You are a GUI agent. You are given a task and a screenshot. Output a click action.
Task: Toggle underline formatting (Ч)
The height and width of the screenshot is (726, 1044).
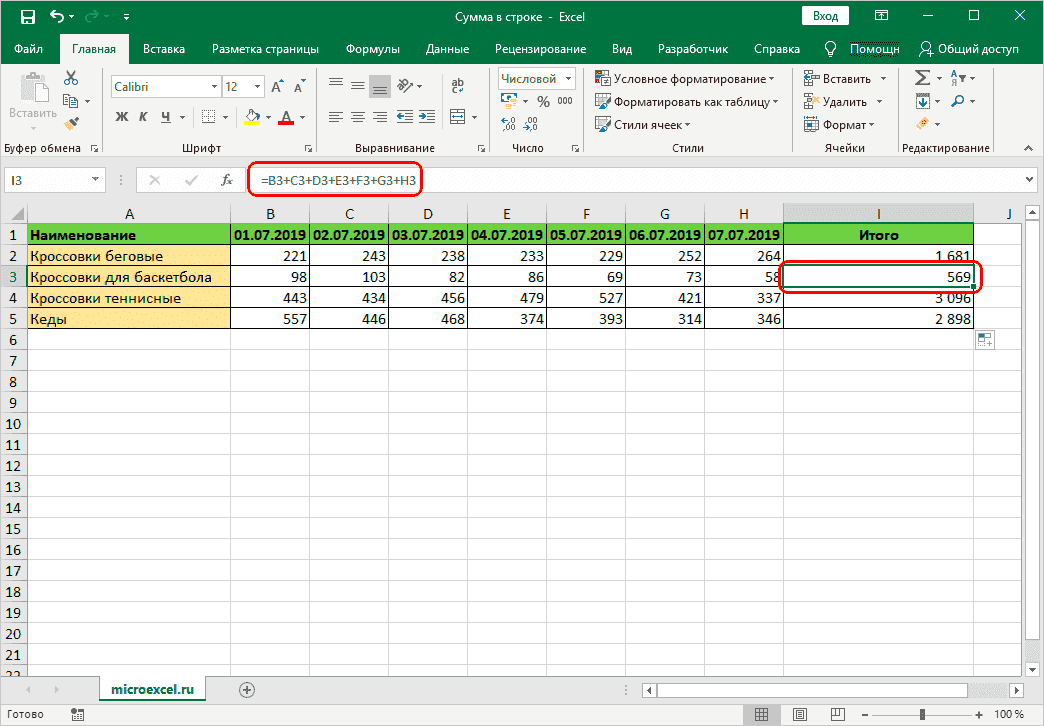coord(166,117)
